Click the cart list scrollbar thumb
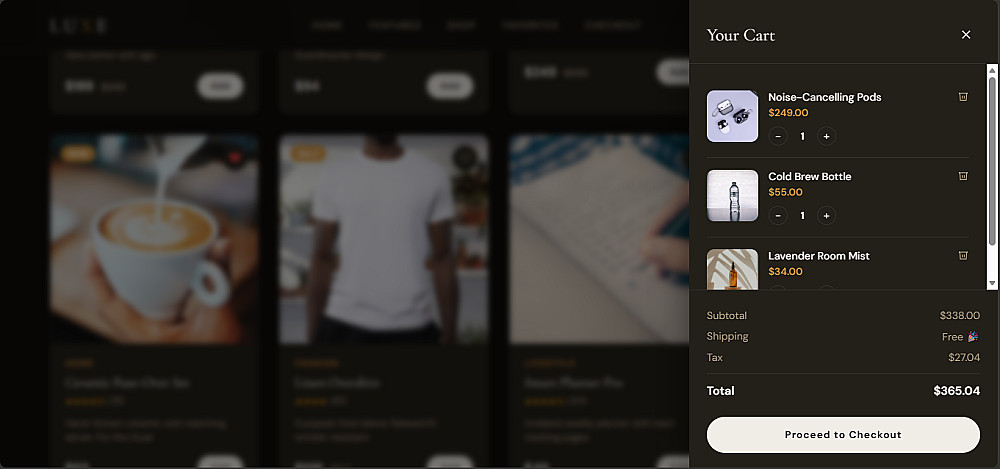The width and height of the screenshot is (1000, 469). (x=992, y=161)
